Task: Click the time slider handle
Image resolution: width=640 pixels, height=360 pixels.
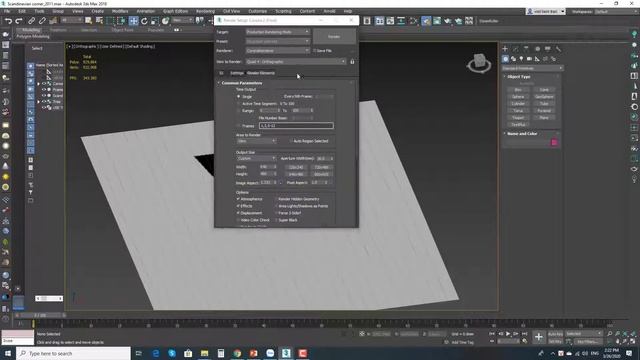Action: pos(40,316)
